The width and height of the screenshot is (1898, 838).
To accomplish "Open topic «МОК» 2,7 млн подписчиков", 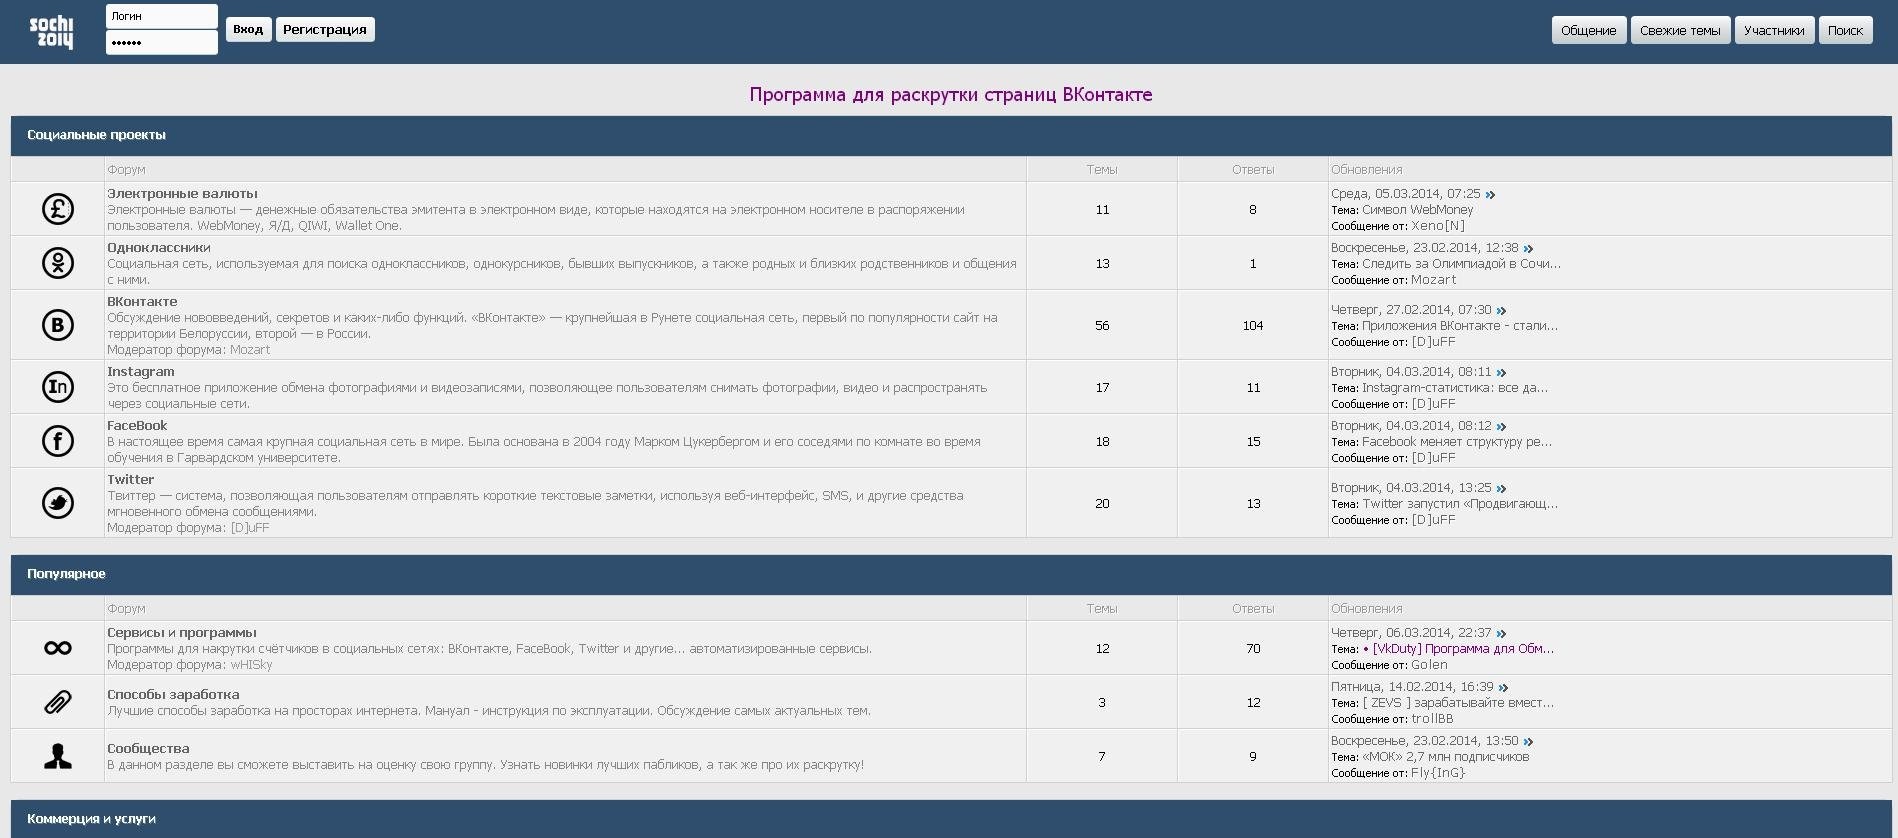I will [1445, 757].
